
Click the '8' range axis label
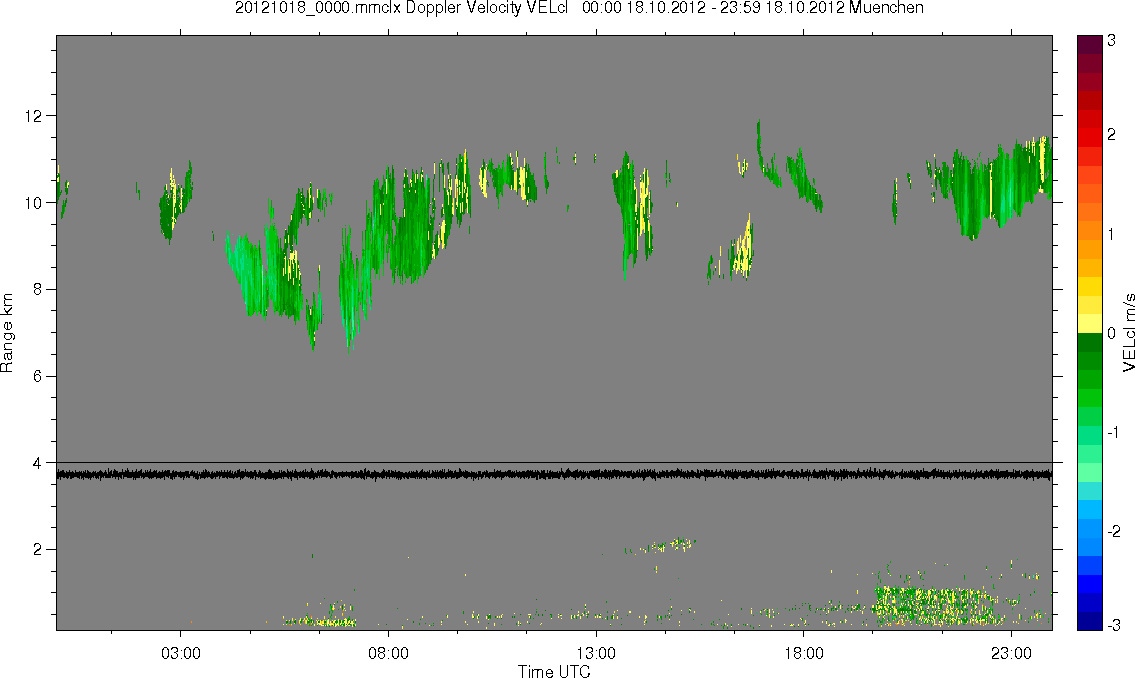tap(39, 289)
